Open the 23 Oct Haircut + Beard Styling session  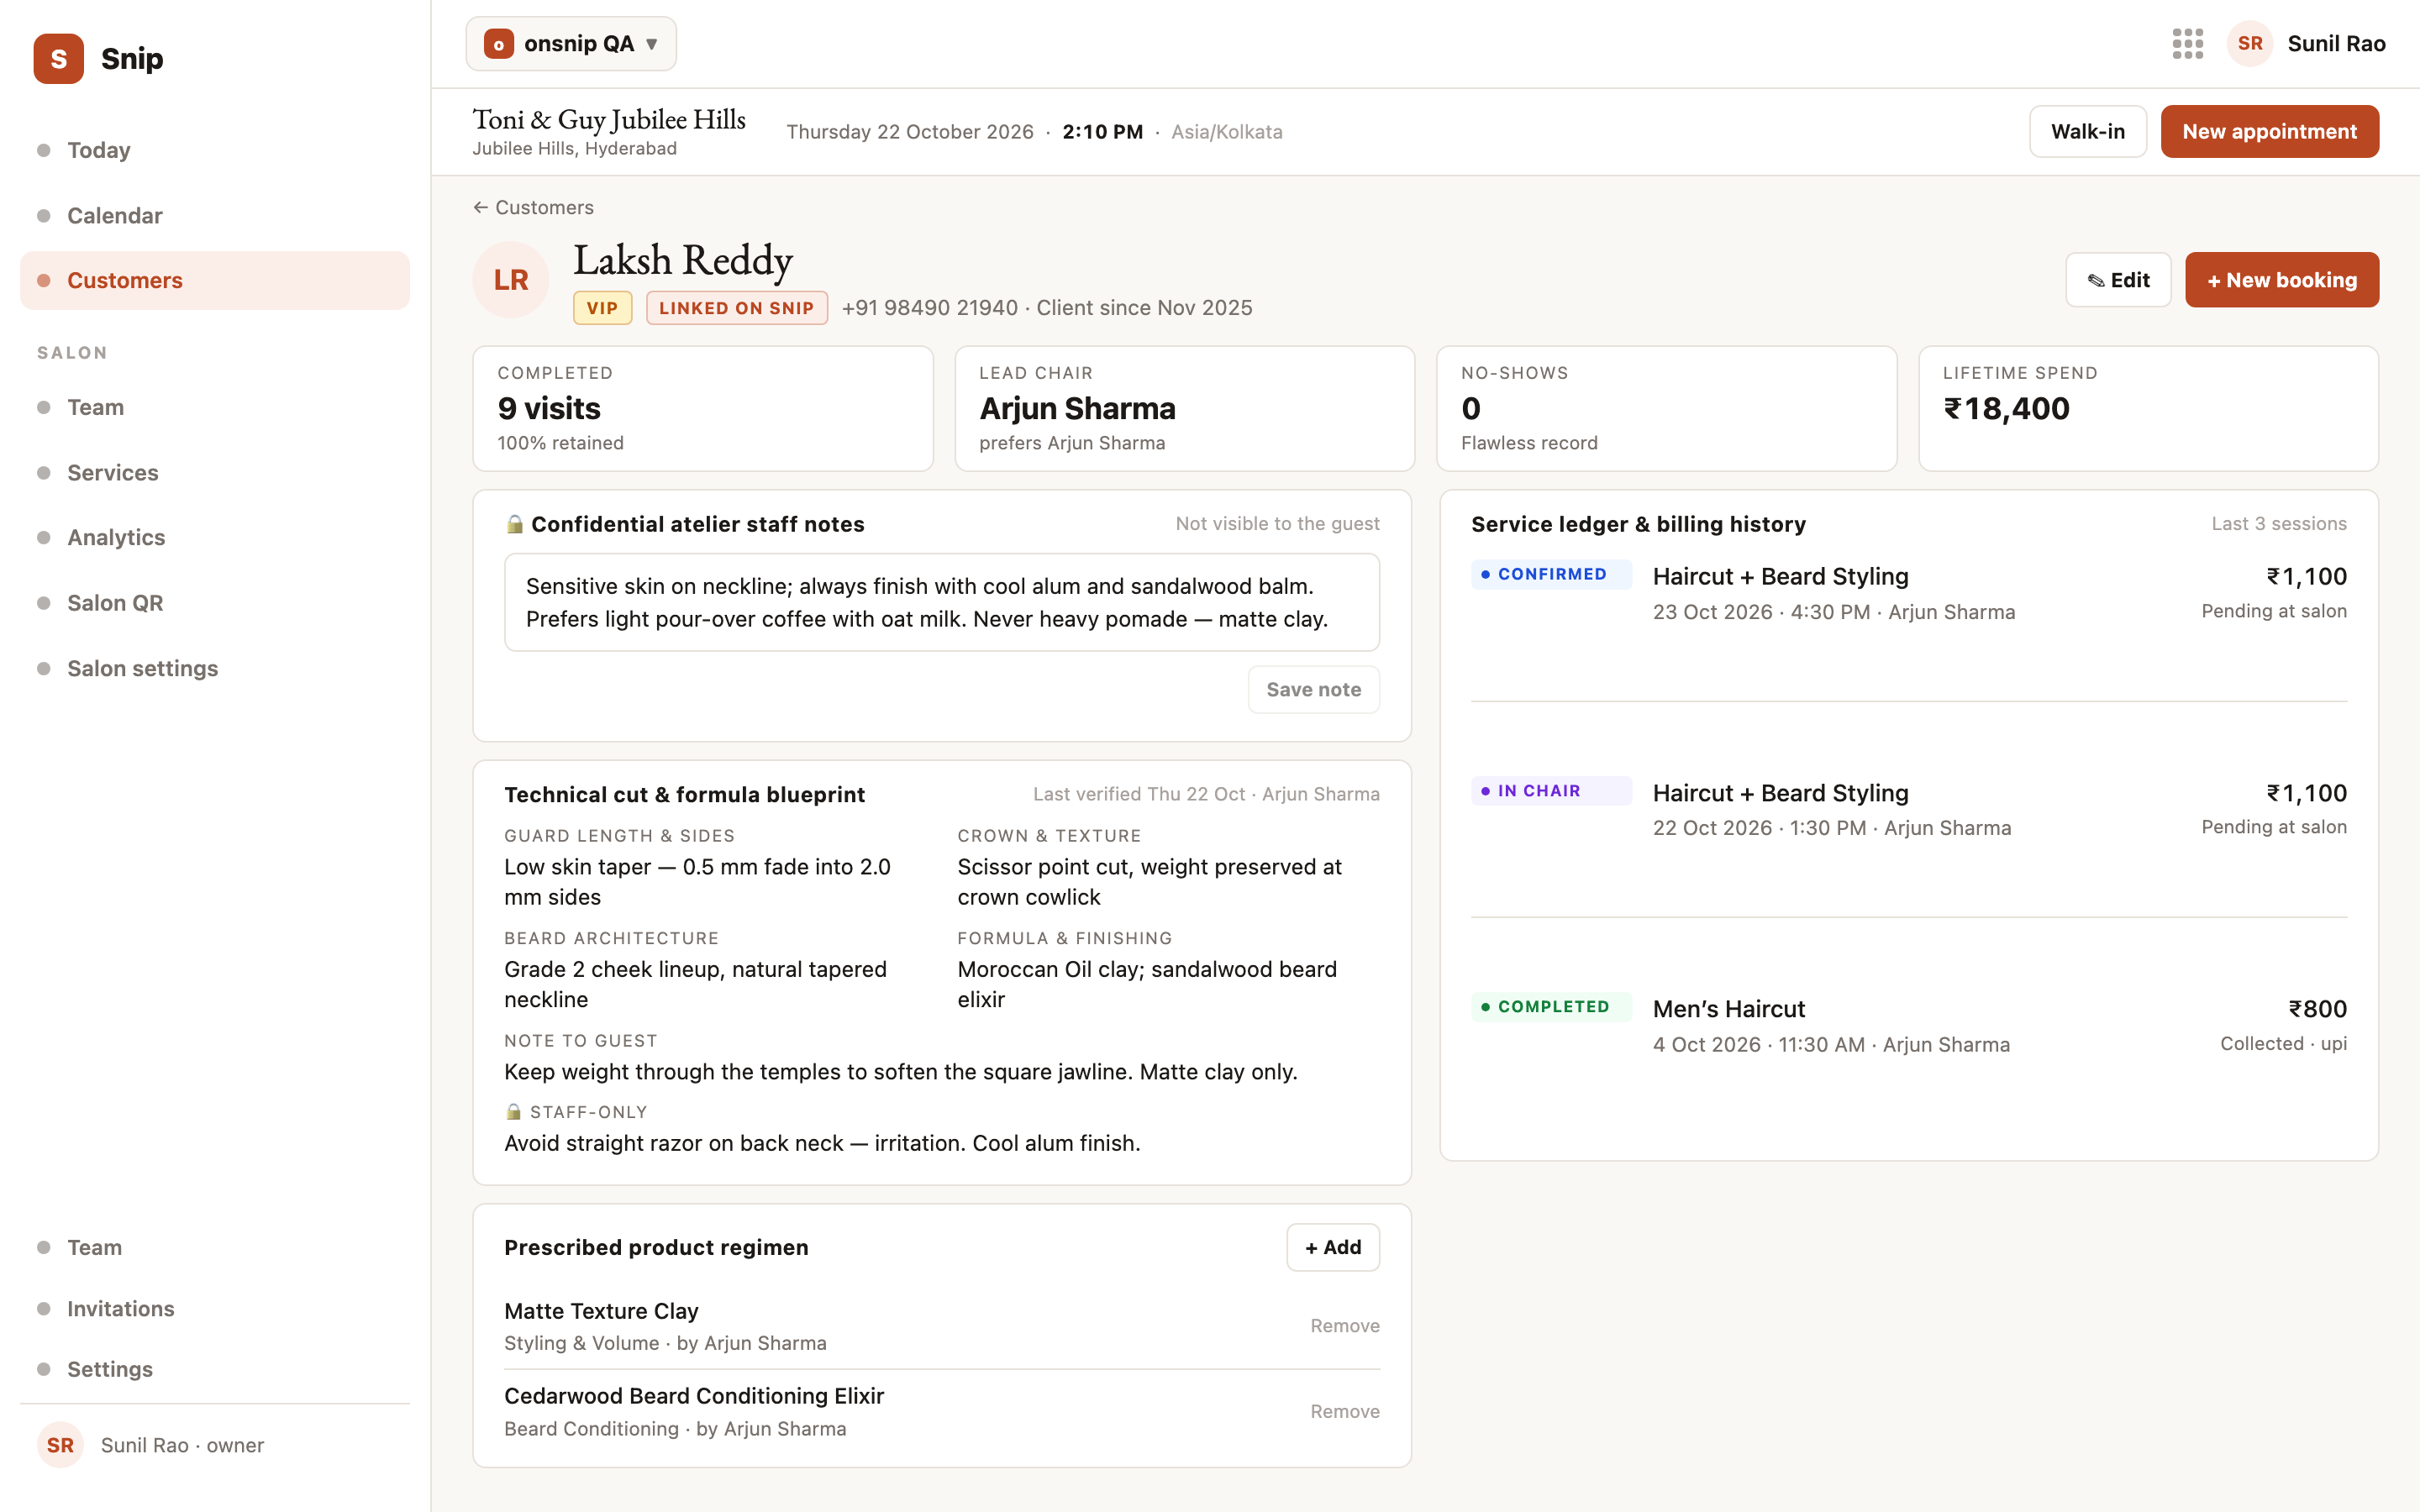(1908, 593)
